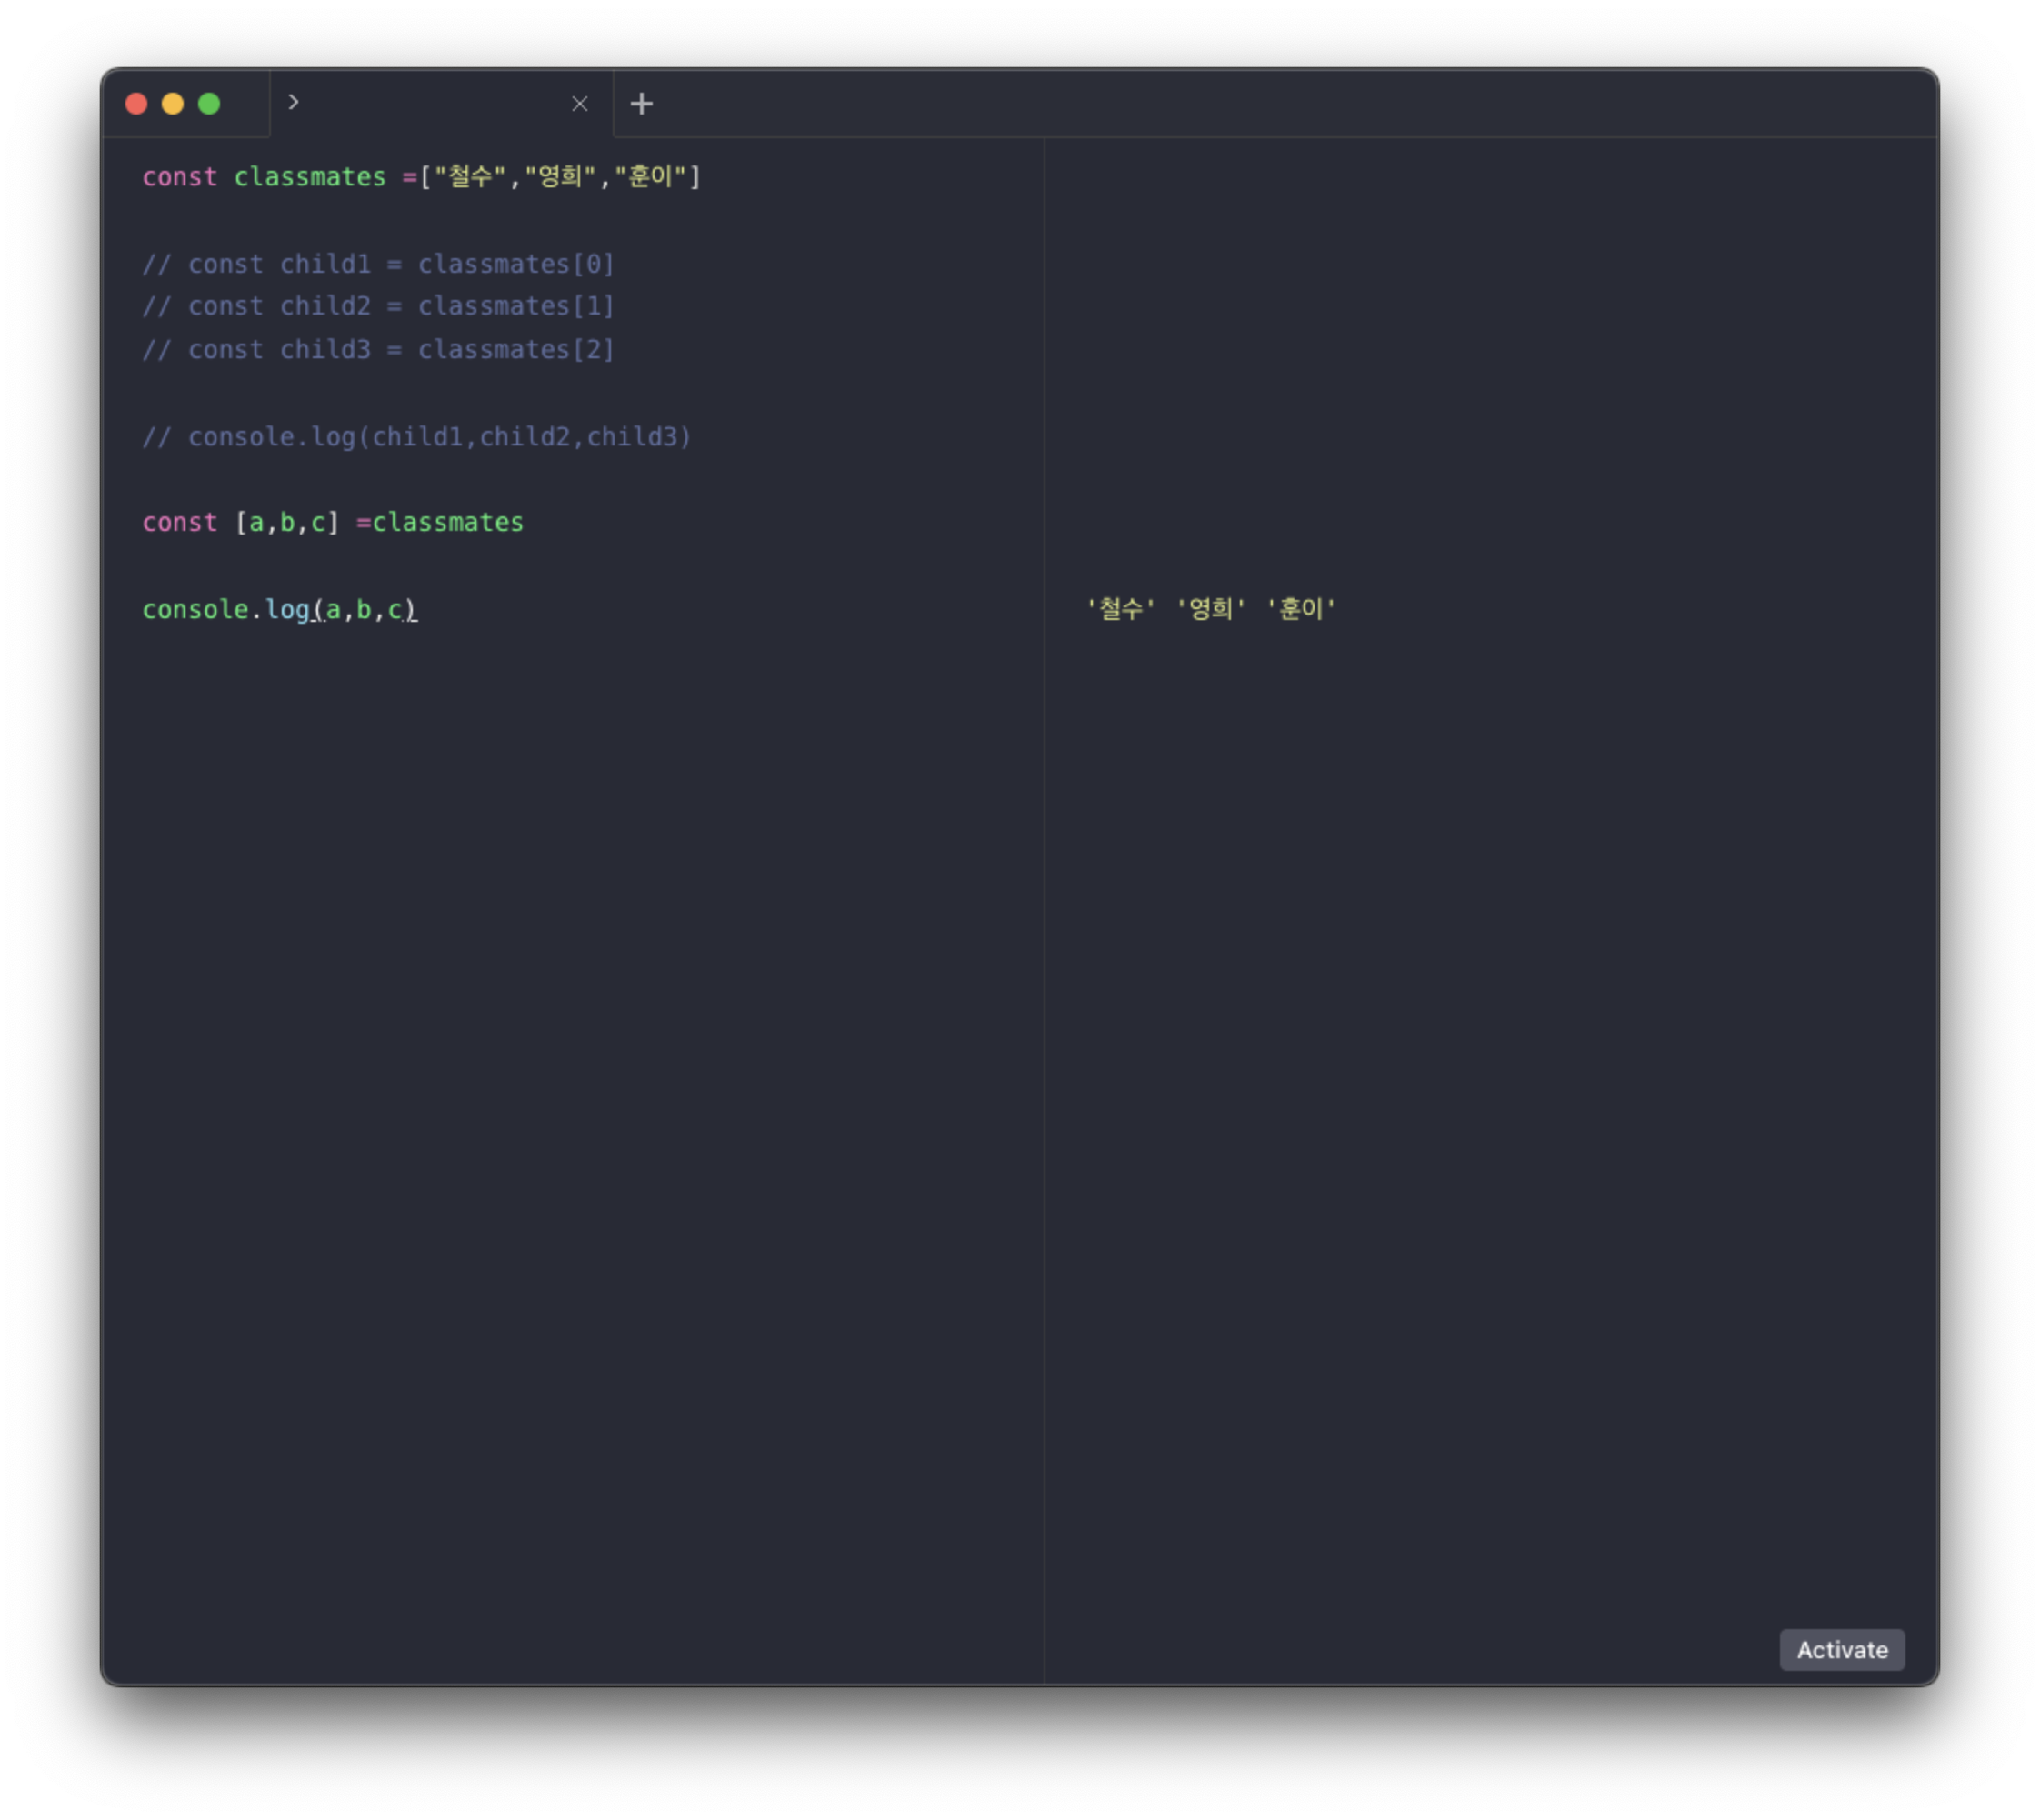
Task: Place cursor on const classmates declaration line
Action: pos(310,177)
